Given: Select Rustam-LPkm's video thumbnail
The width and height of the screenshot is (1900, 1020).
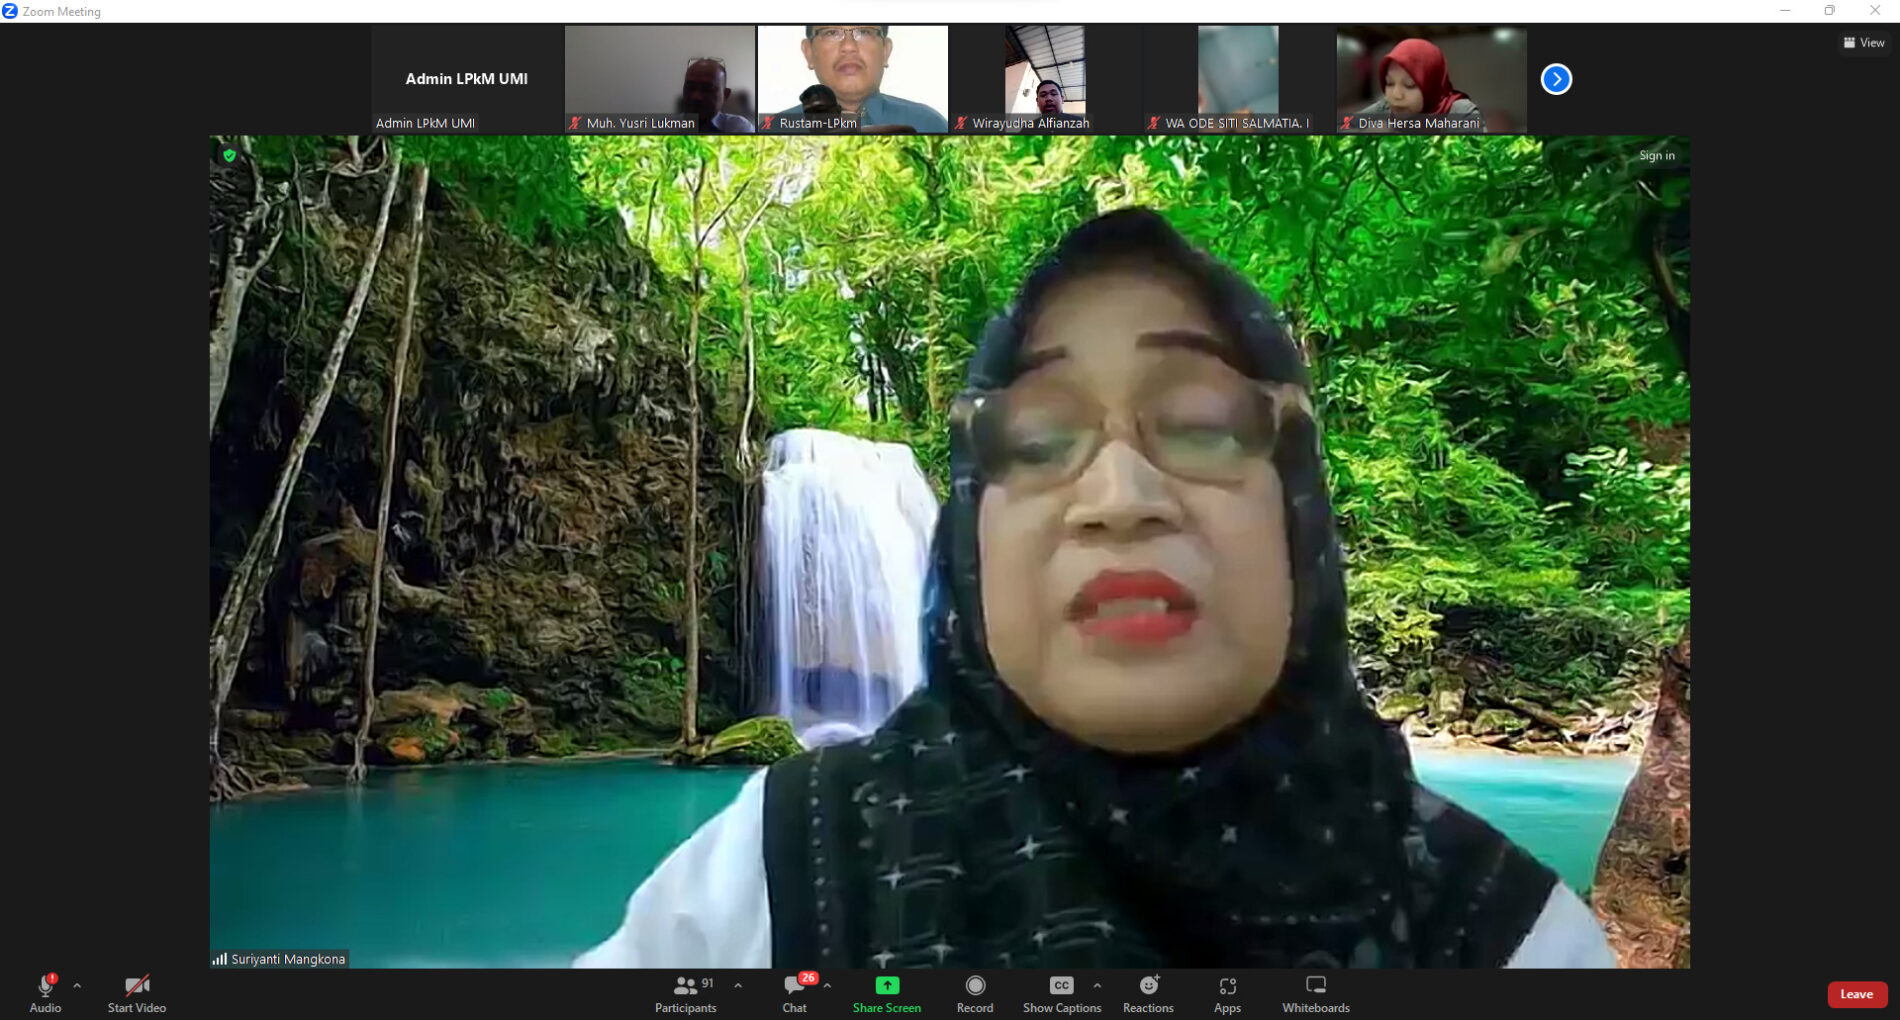Looking at the screenshot, I should click(851, 78).
